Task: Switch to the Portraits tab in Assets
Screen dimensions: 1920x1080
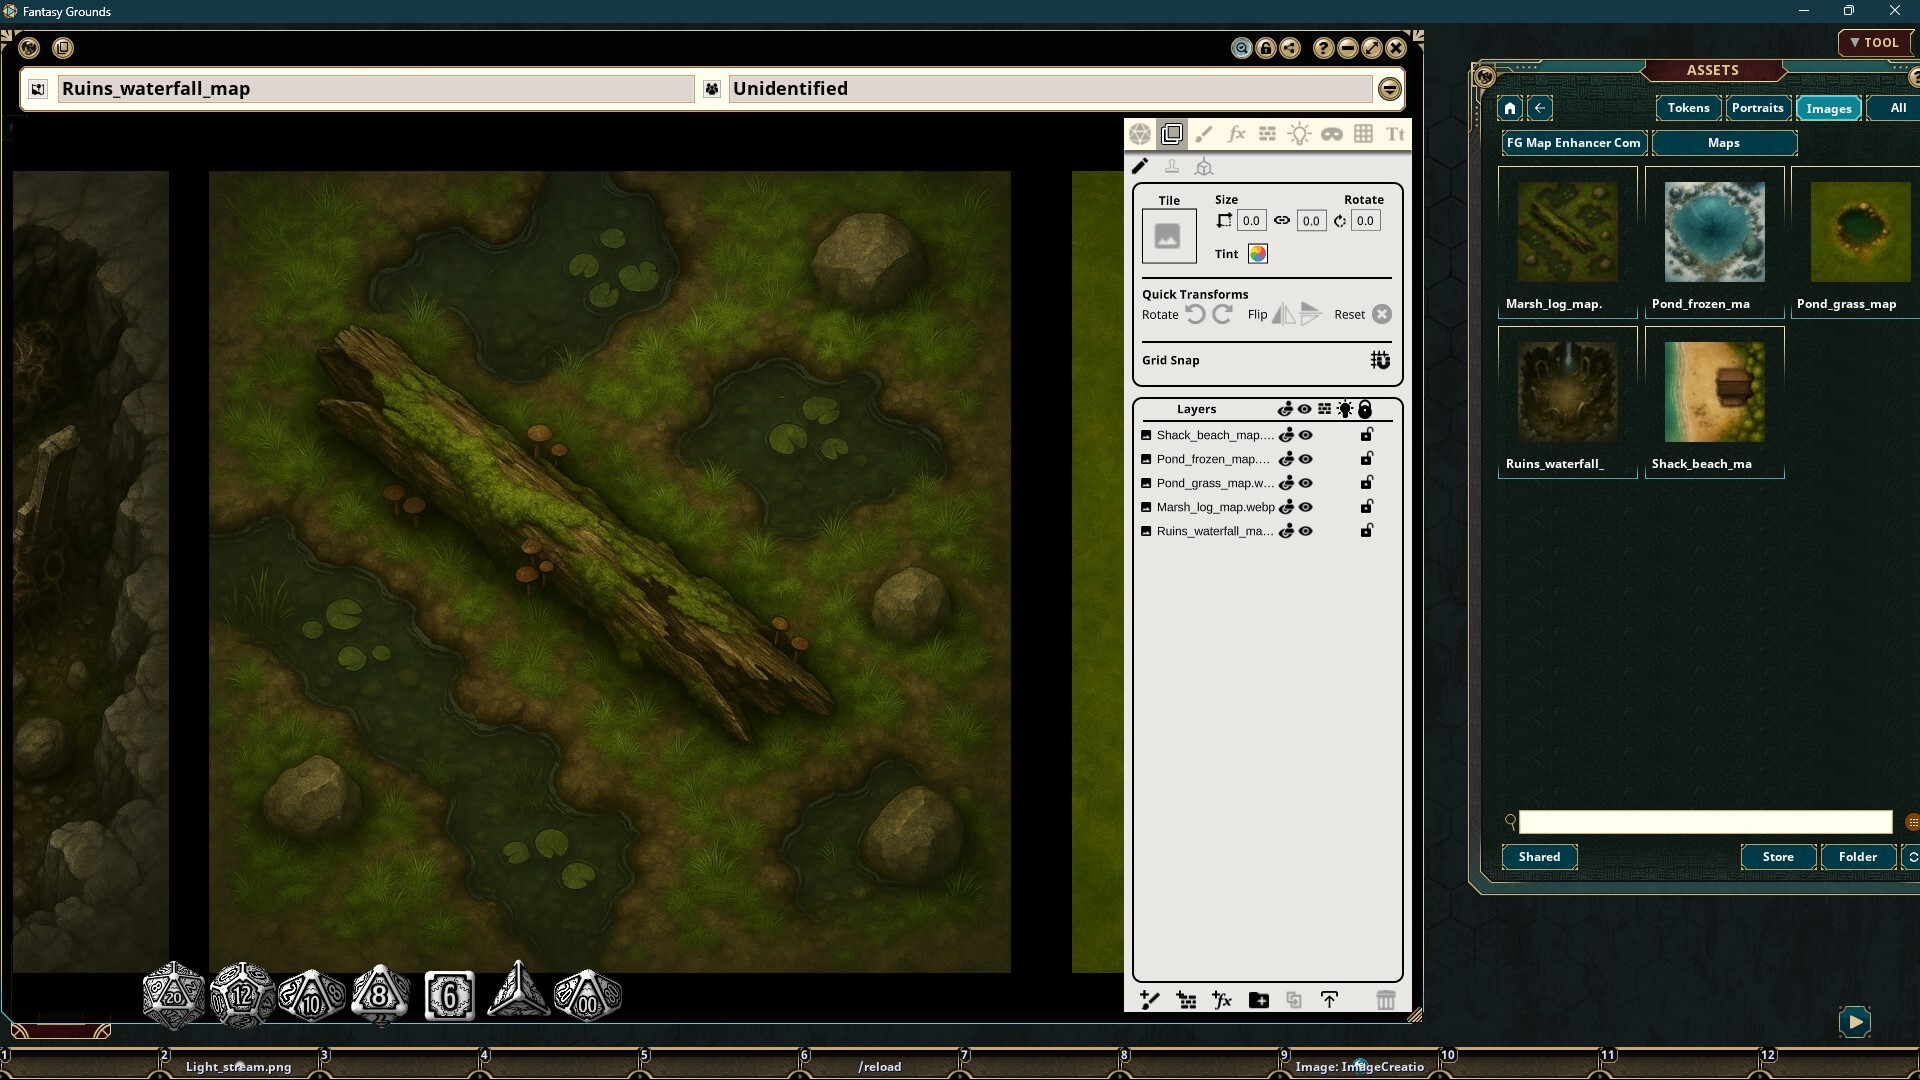Action: [1757, 108]
